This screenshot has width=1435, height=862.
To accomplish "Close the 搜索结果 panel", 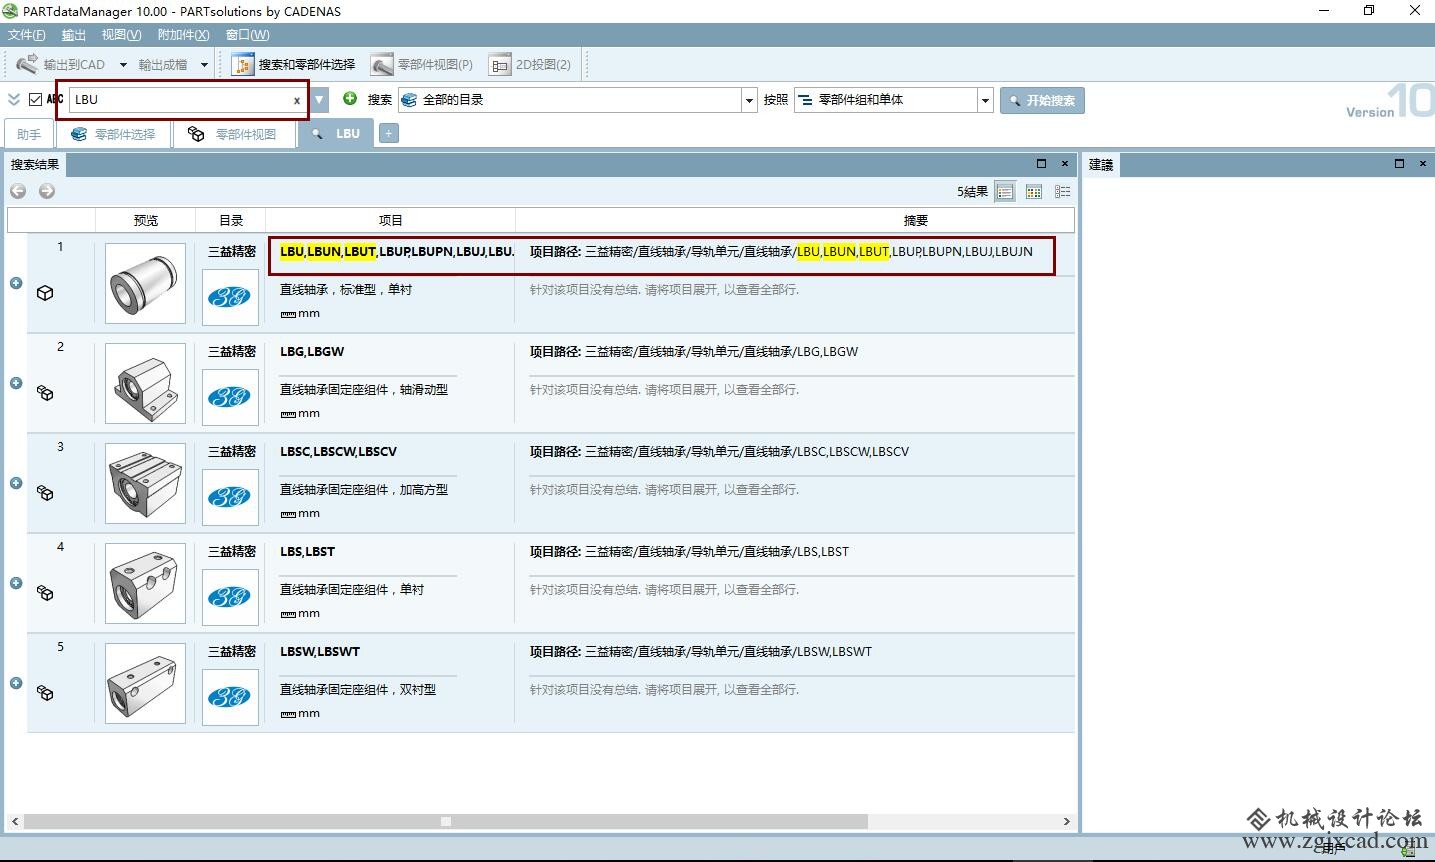I will pos(1064,163).
